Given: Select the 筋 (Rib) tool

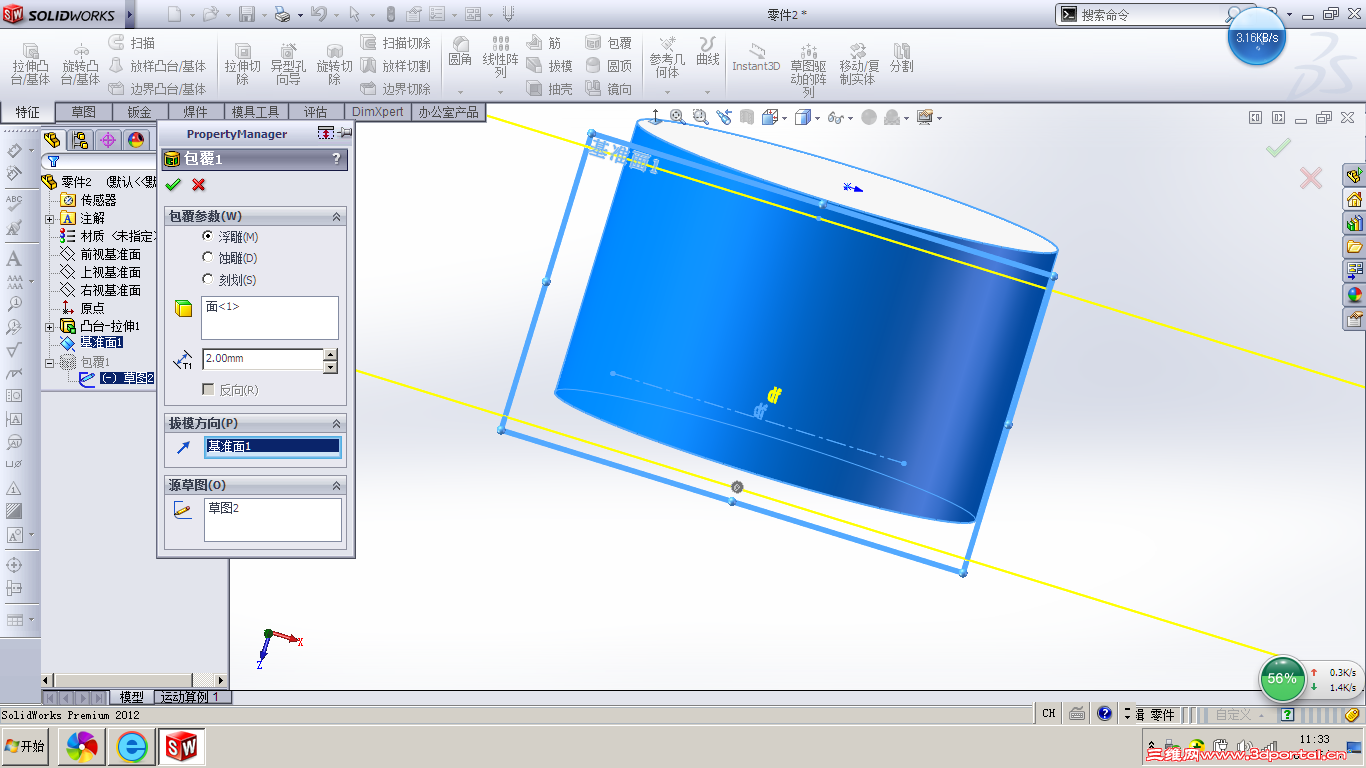Looking at the screenshot, I should [544, 43].
